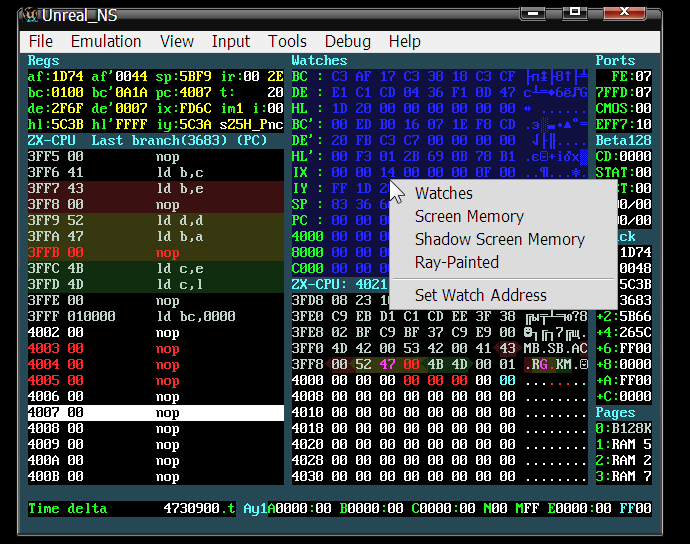This screenshot has height=544, width=690.
Task: Select the hl:5C3B register value
Action: tap(55, 125)
